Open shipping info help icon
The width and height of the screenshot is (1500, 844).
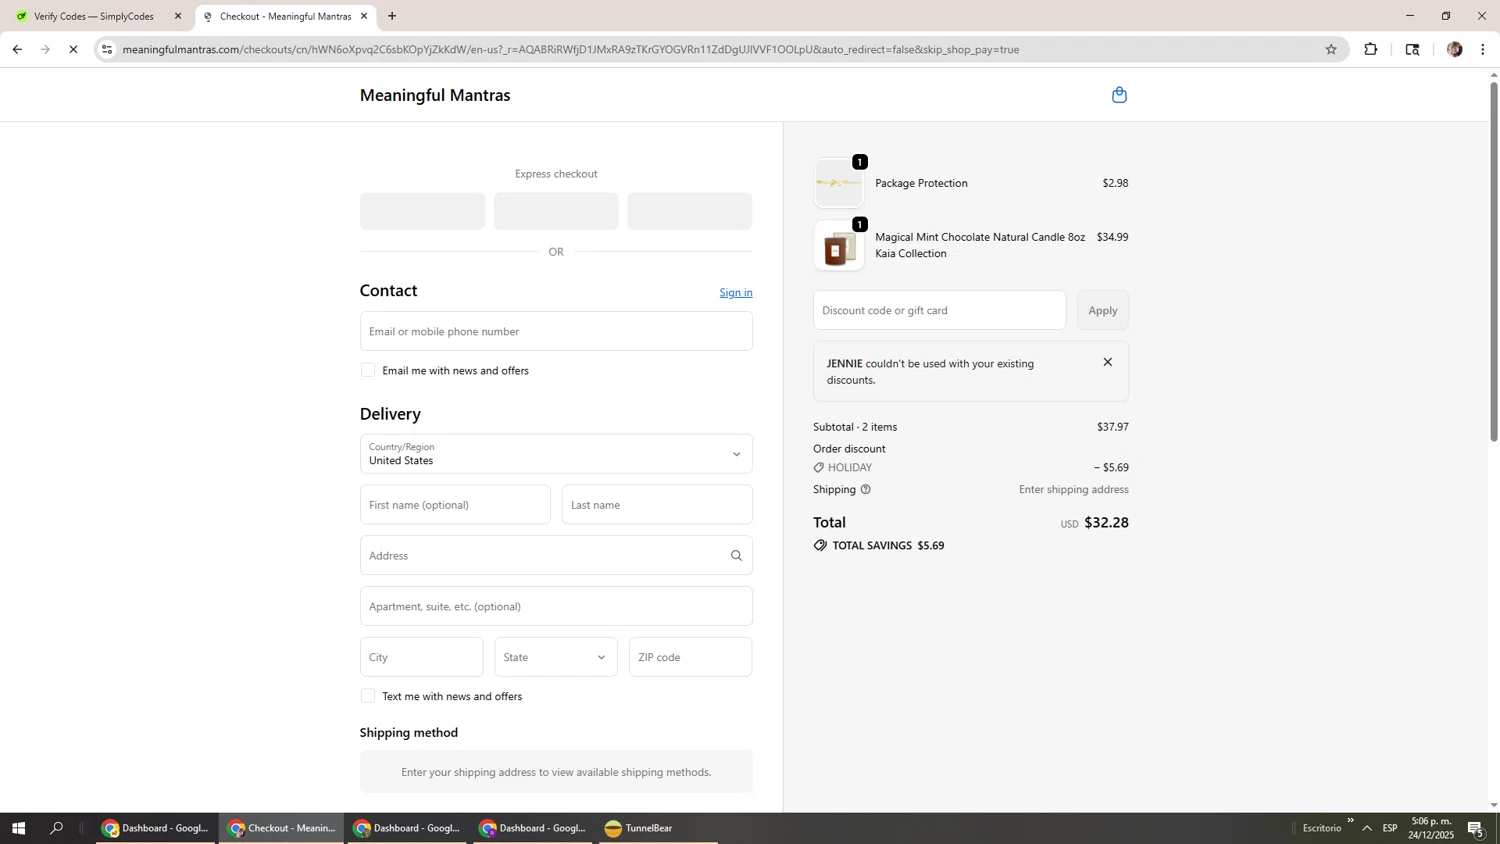pos(866,490)
